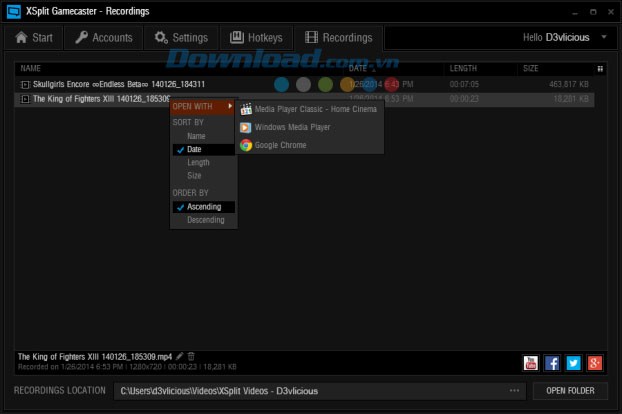
Task: Click the 00:07:05 length cell
Action: pos(464,84)
